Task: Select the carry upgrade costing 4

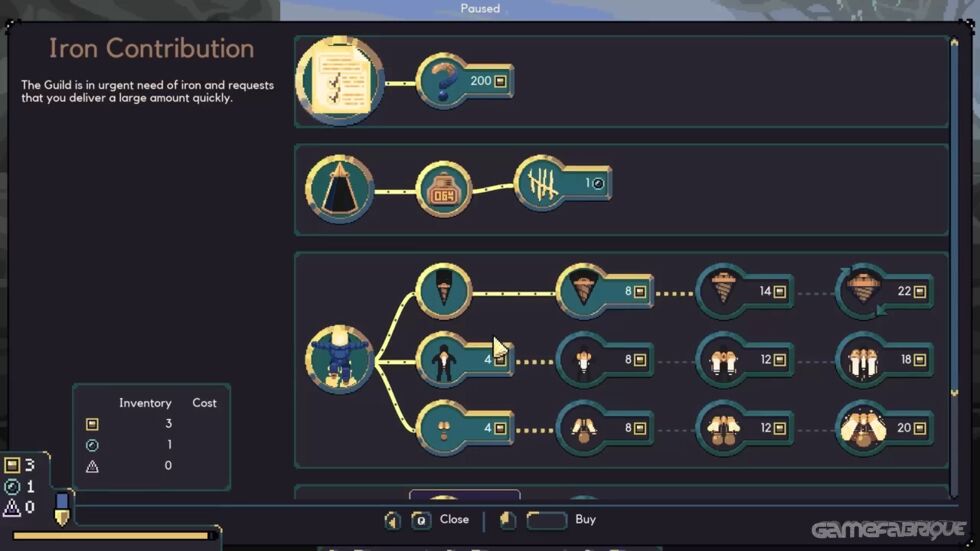Action: click(x=464, y=429)
